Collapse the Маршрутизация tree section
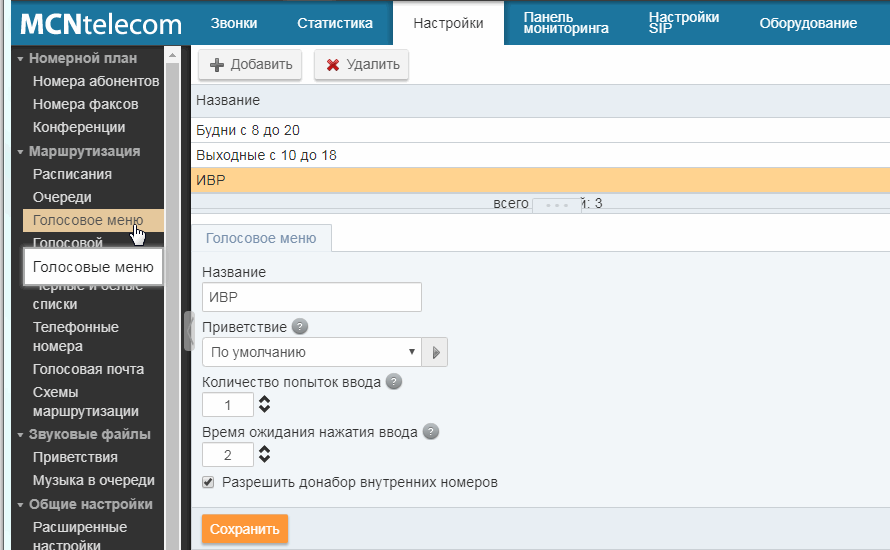The image size is (890, 550). (x=20, y=152)
